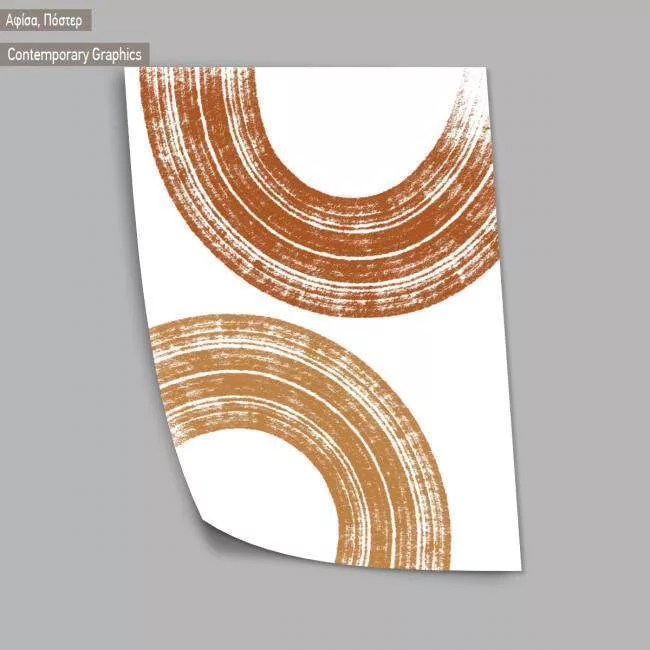This screenshot has width=650, height=650.
Task: Open the poster product image
Action: point(320,320)
